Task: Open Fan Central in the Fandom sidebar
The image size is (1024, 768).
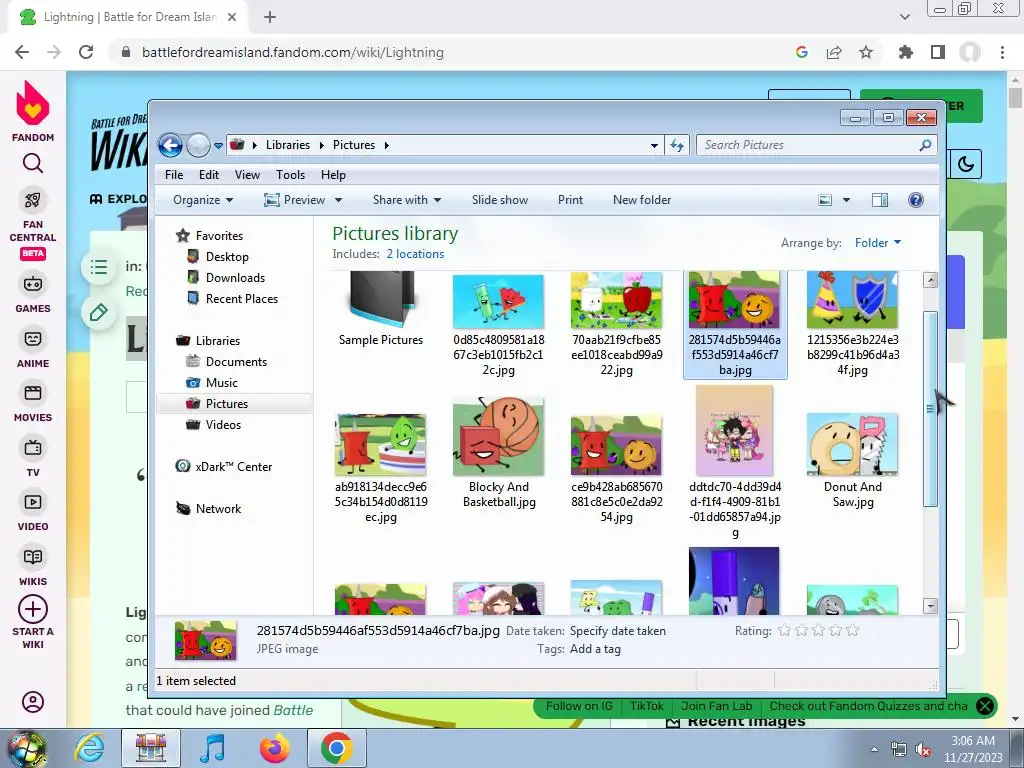Action: point(33,225)
